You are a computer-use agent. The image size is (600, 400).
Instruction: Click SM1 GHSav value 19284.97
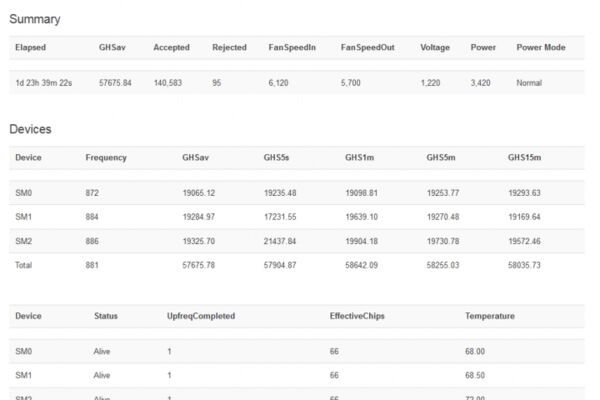click(199, 217)
